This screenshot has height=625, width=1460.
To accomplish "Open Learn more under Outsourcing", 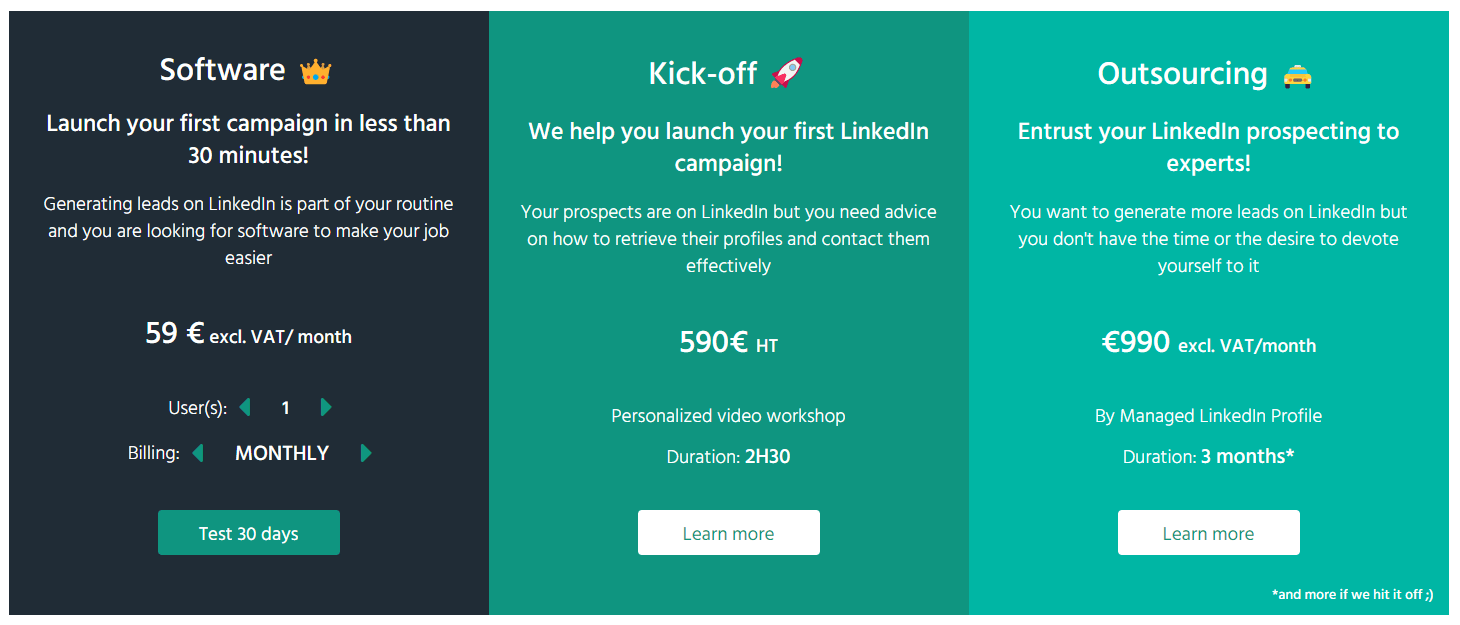I will [x=1209, y=533].
